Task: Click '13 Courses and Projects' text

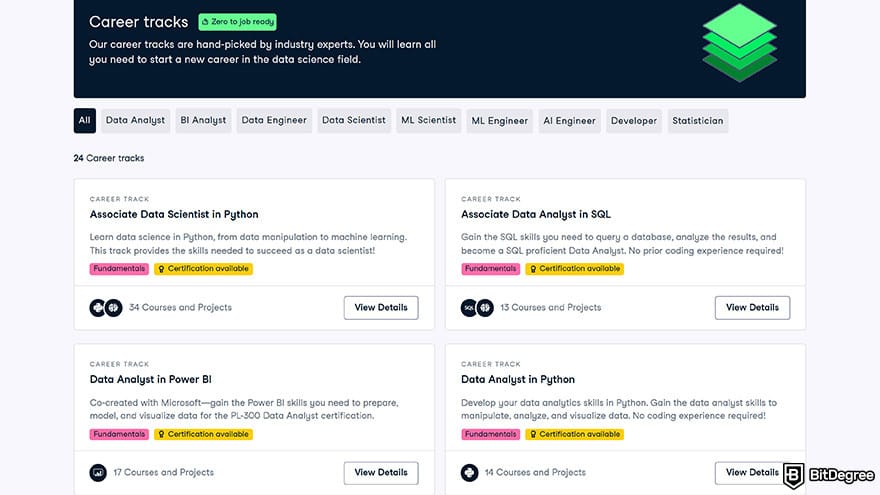Action: coord(551,308)
